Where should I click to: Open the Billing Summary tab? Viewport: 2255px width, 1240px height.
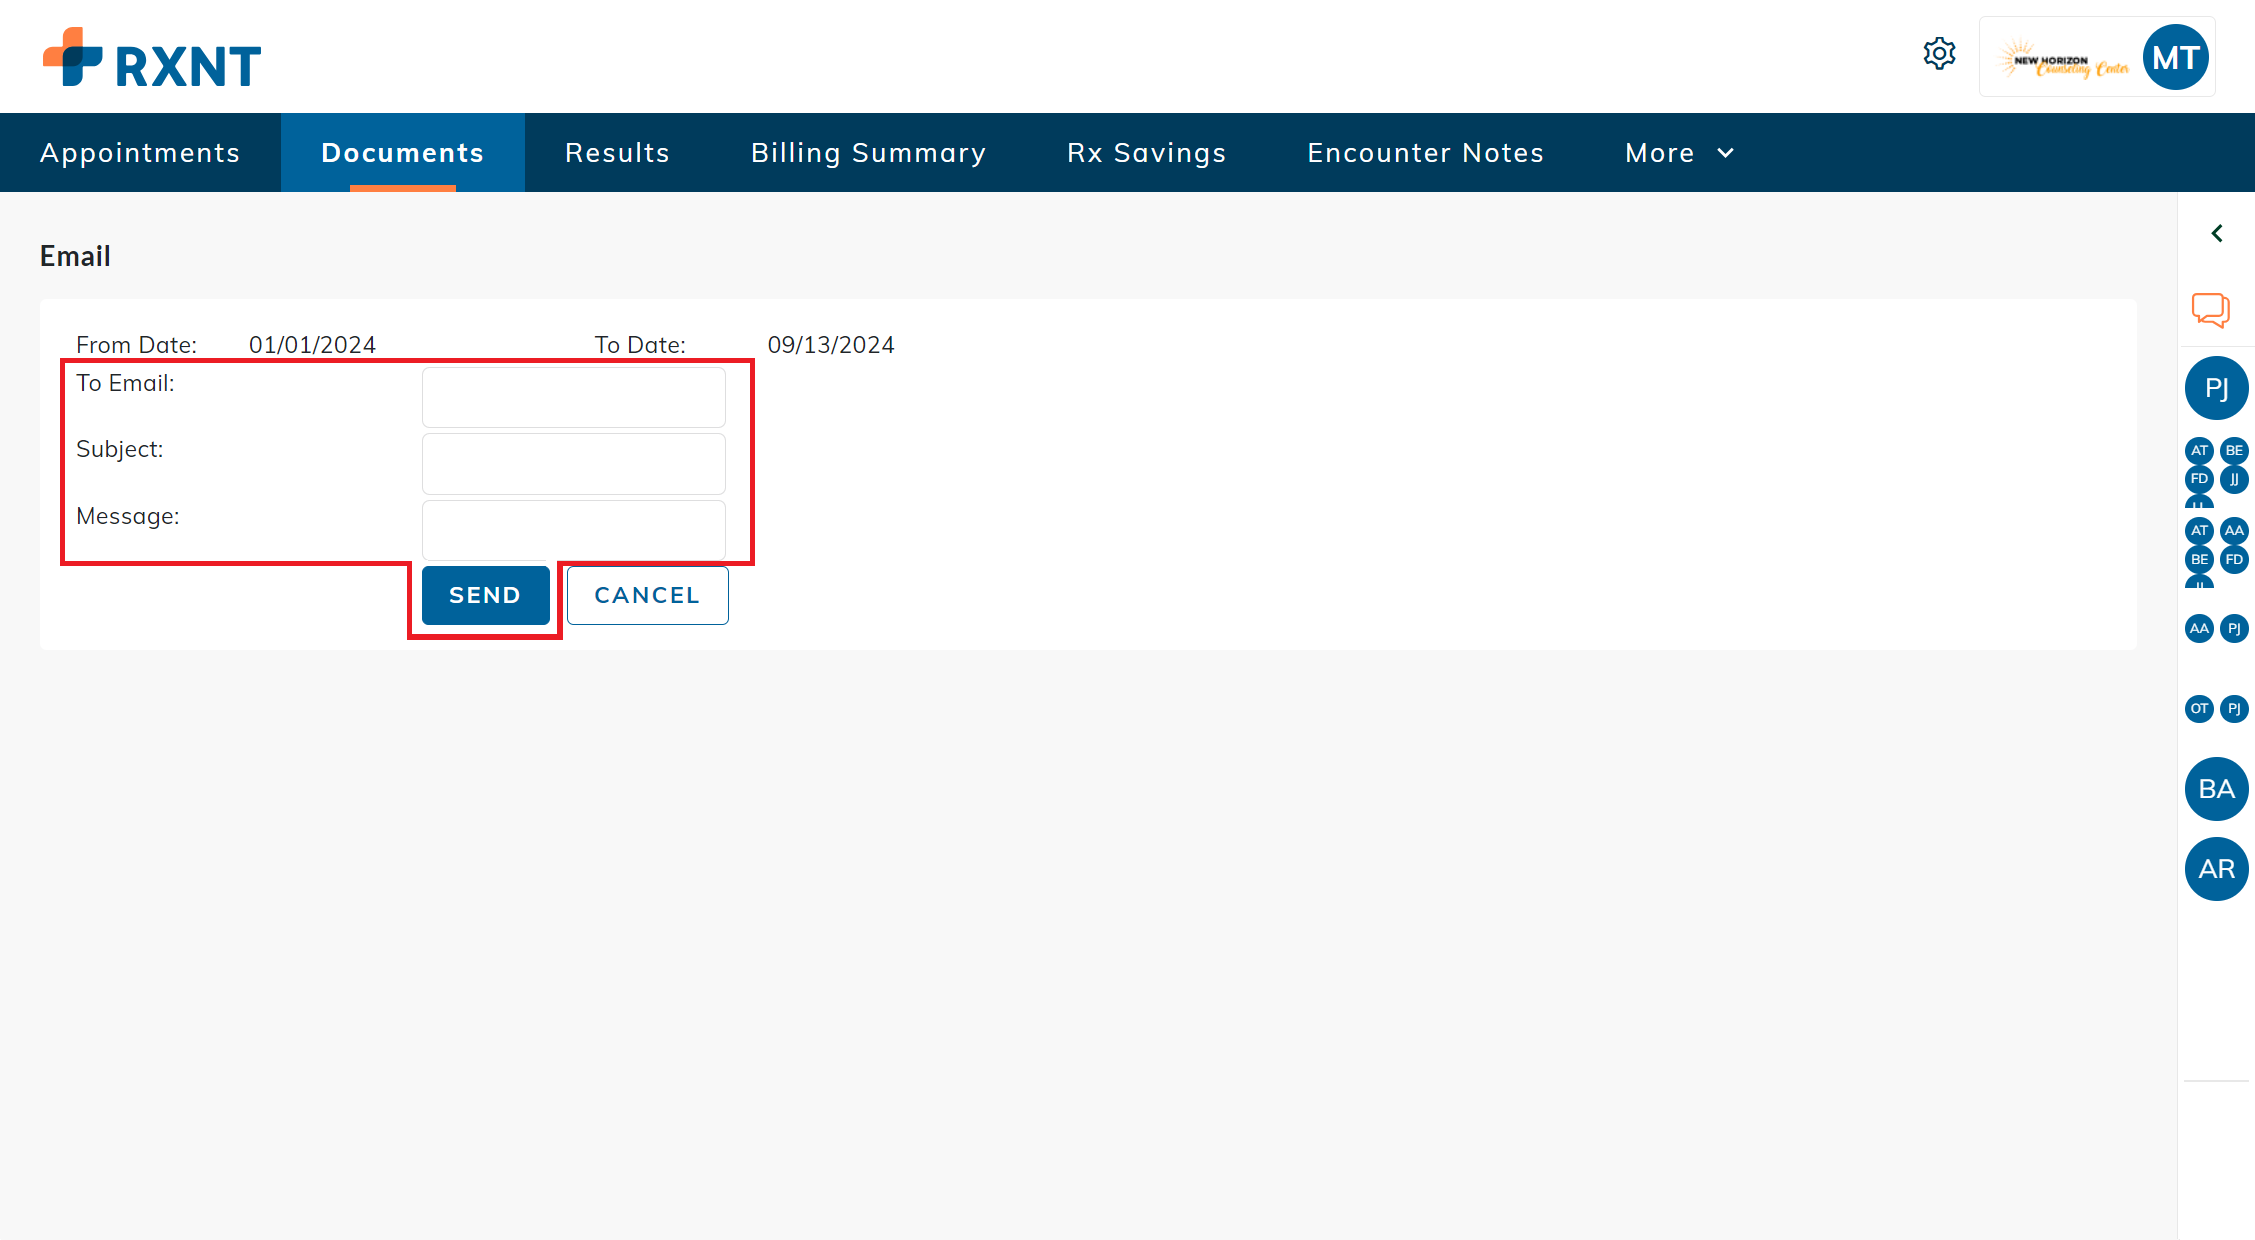(868, 152)
